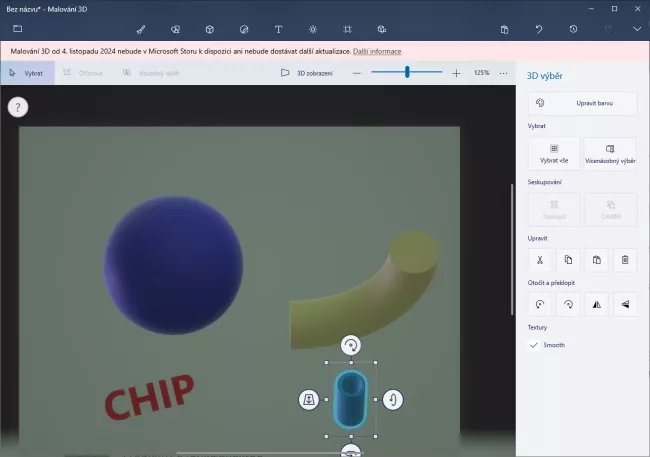Rotate the object left

pyautogui.click(x=539, y=304)
